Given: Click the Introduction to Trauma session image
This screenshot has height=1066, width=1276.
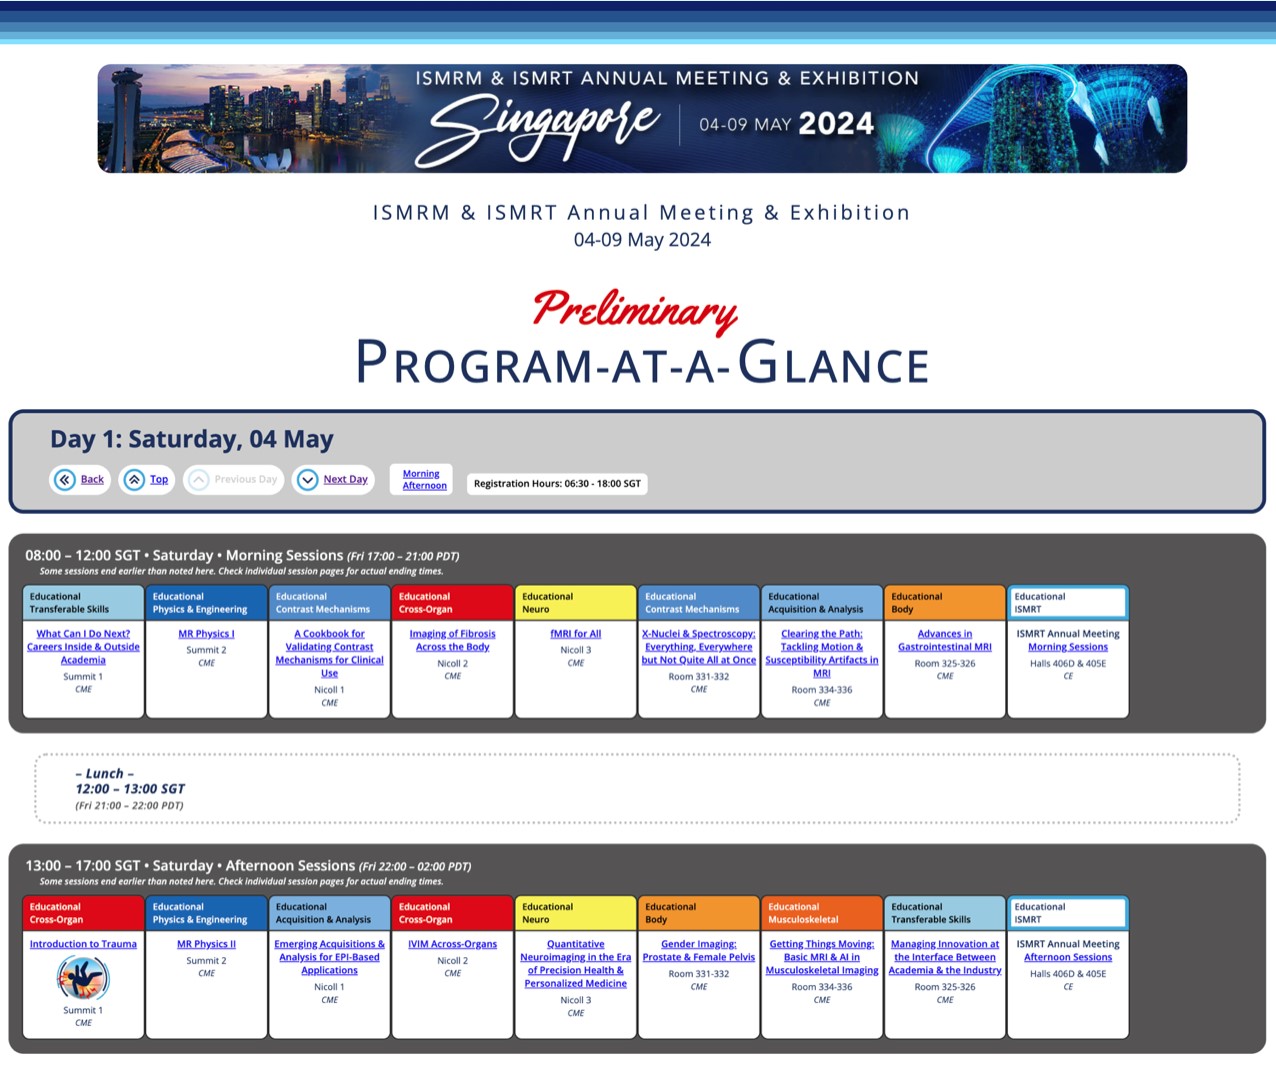Looking at the screenshot, I should coord(83,978).
